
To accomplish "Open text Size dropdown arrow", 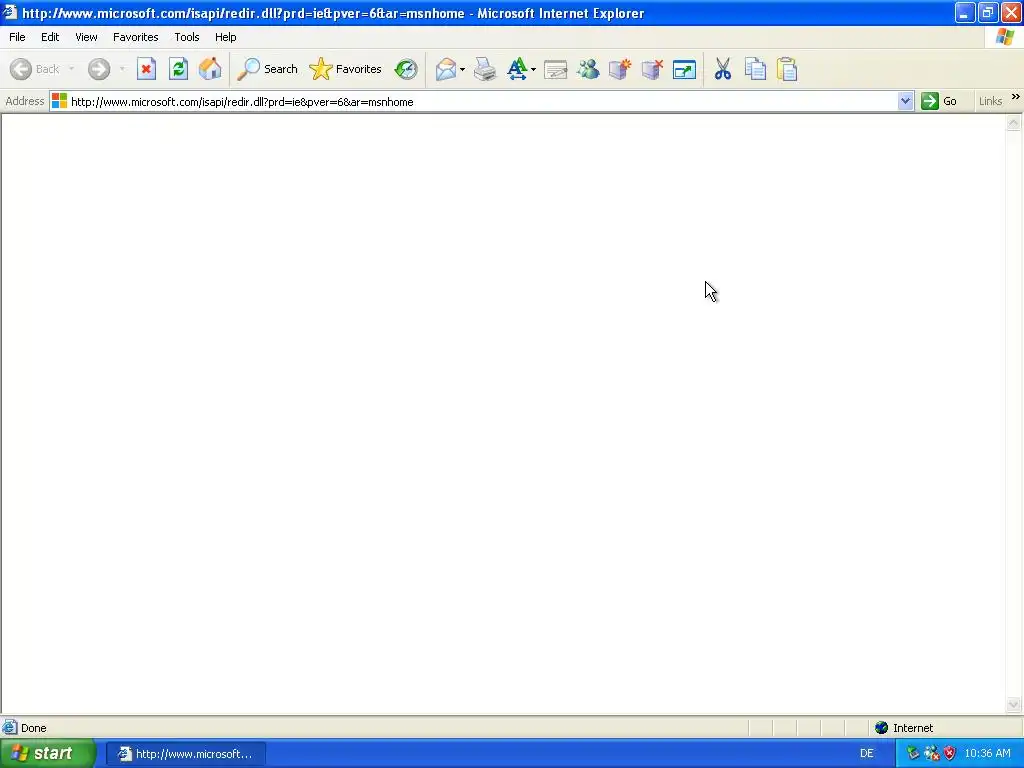I will click(534, 69).
